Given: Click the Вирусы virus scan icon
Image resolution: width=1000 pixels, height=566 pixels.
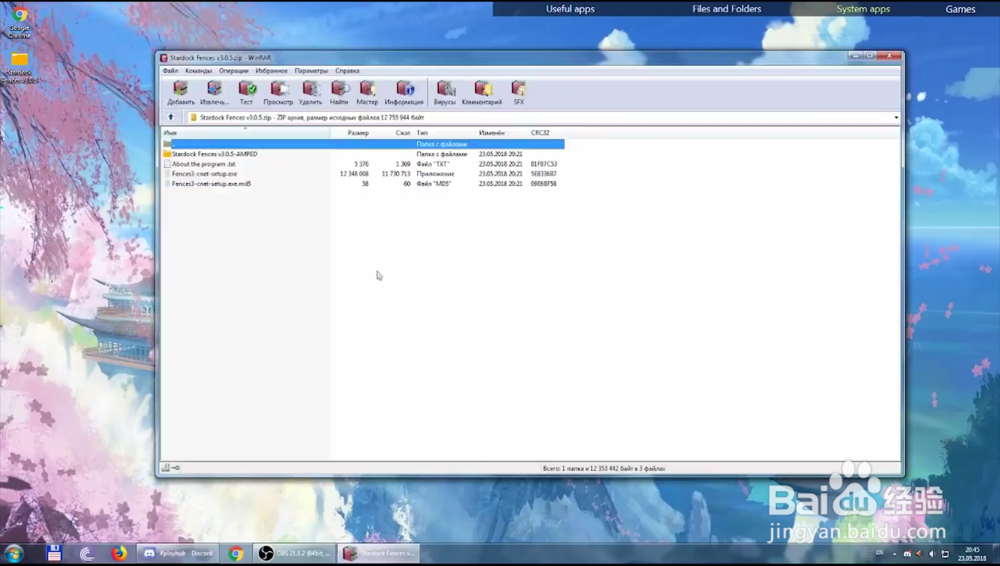Looking at the screenshot, I should tap(445, 93).
